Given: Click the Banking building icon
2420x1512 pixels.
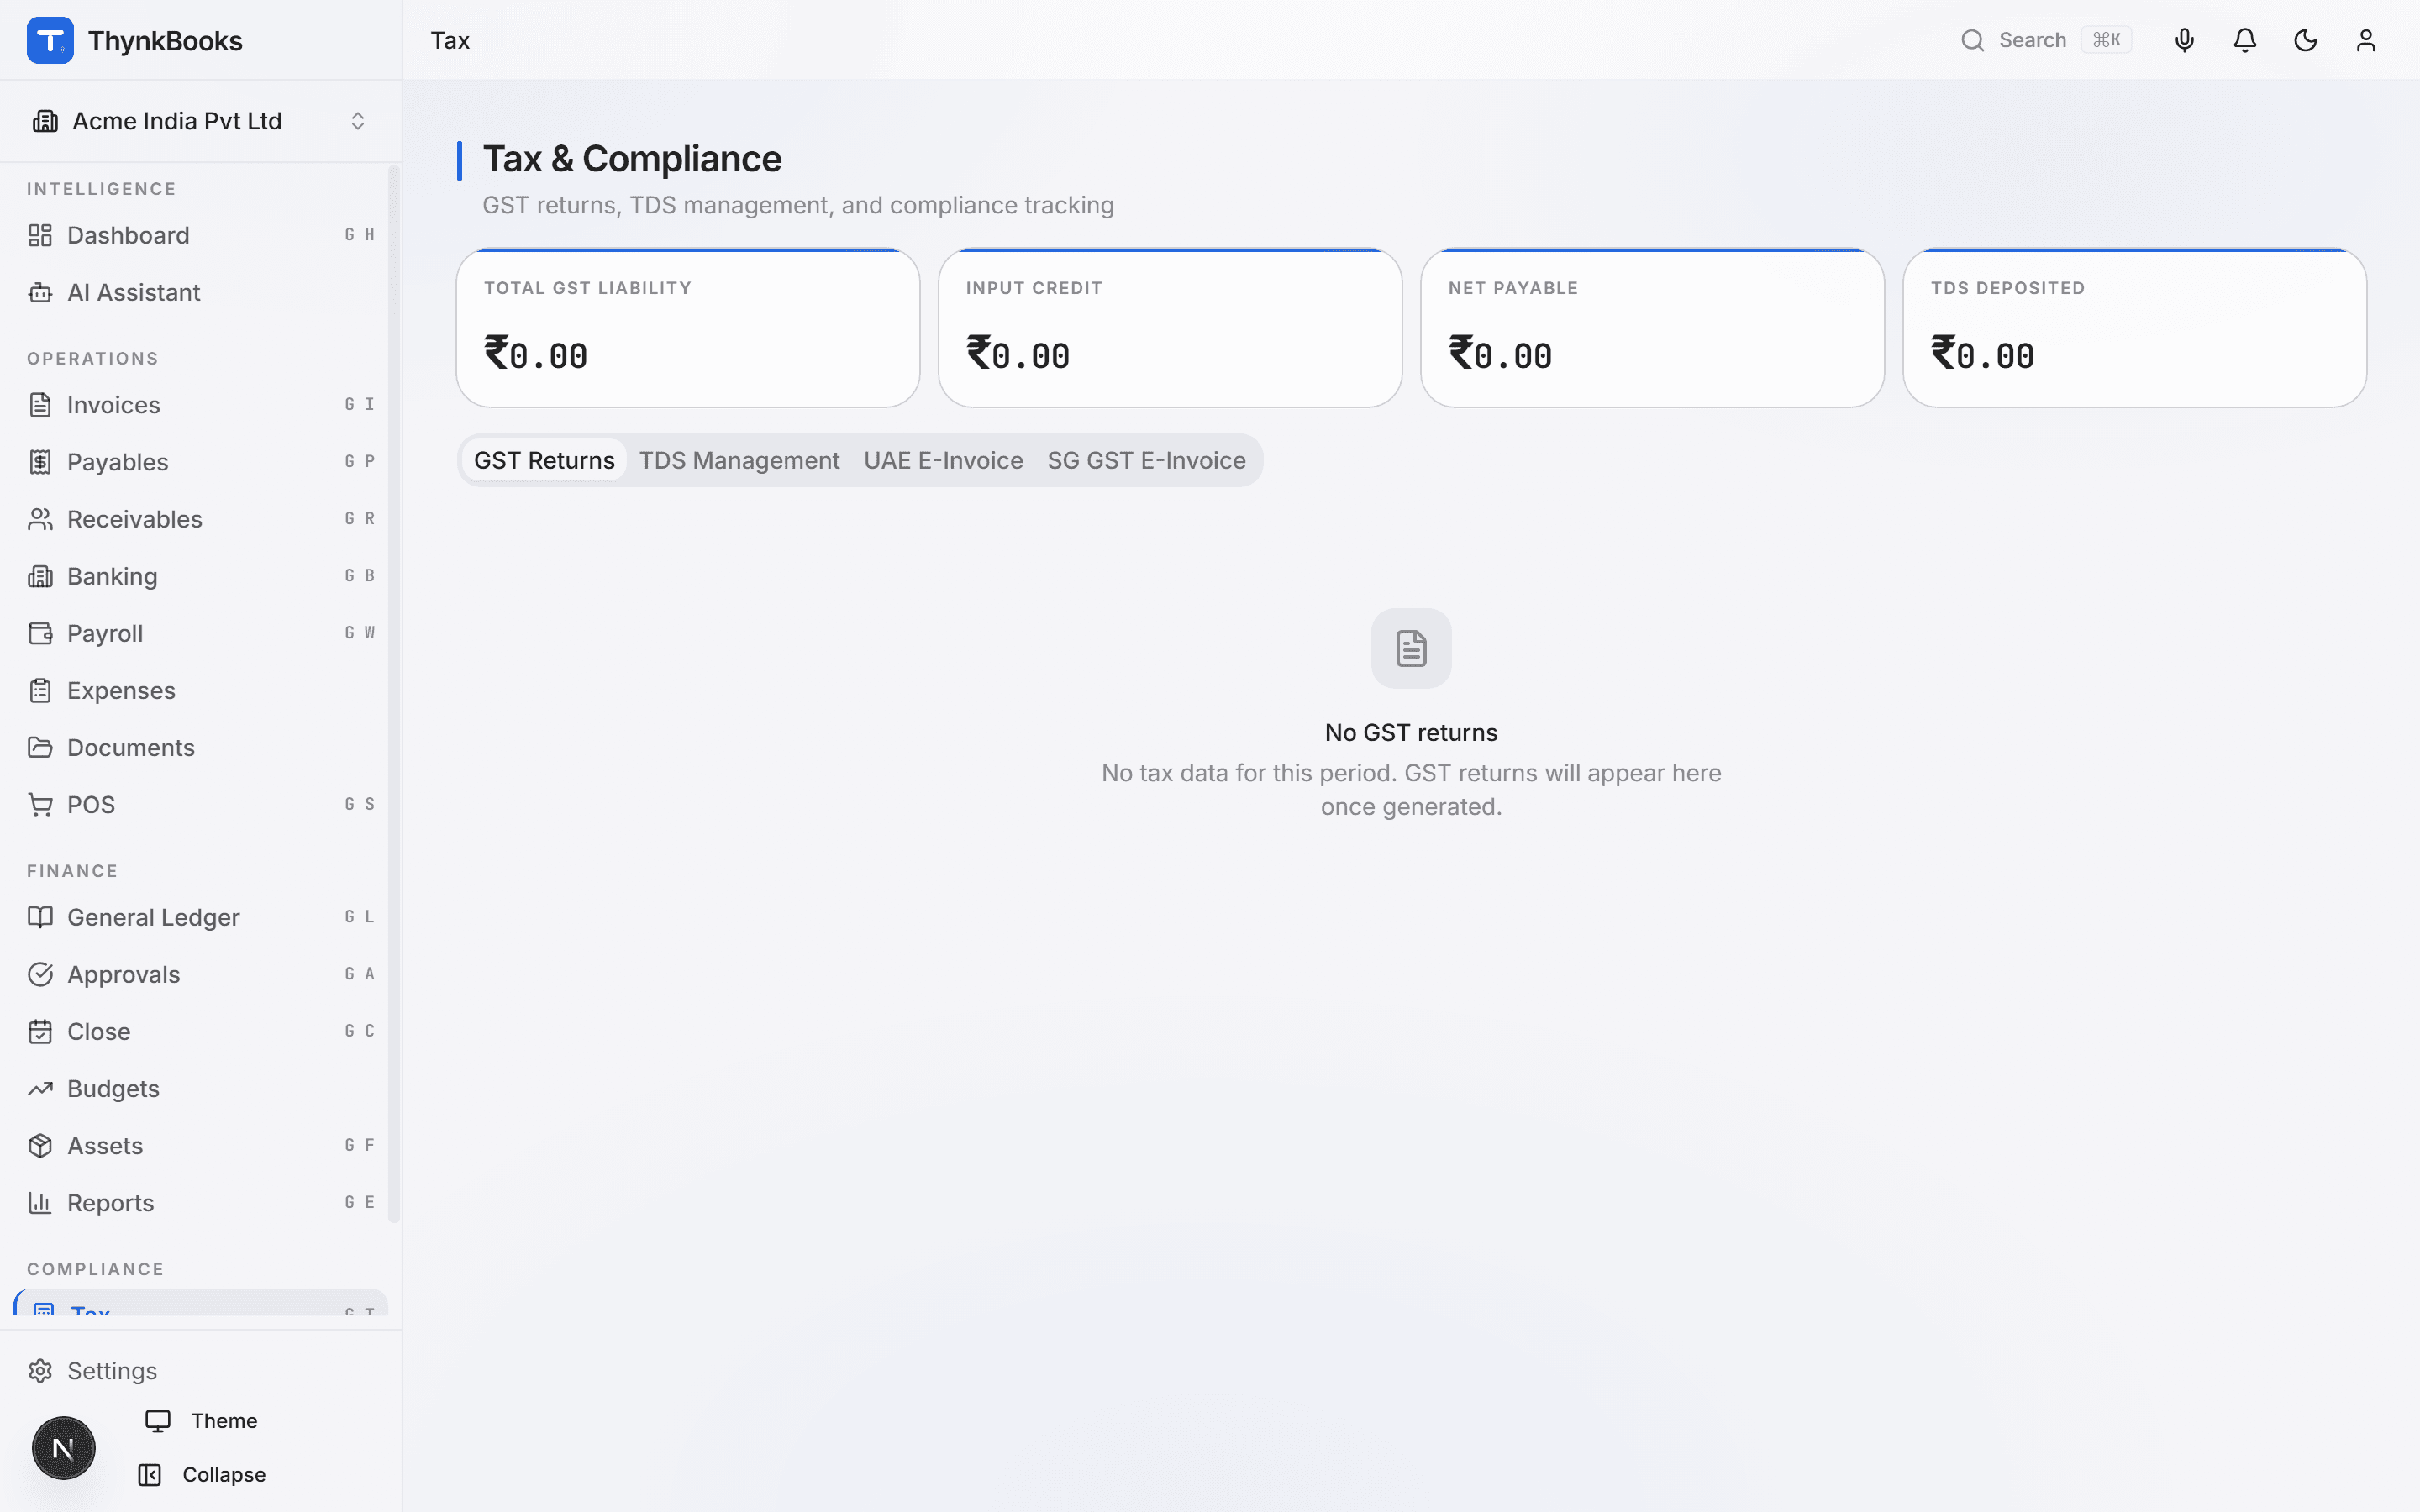Looking at the screenshot, I should click(40, 576).
